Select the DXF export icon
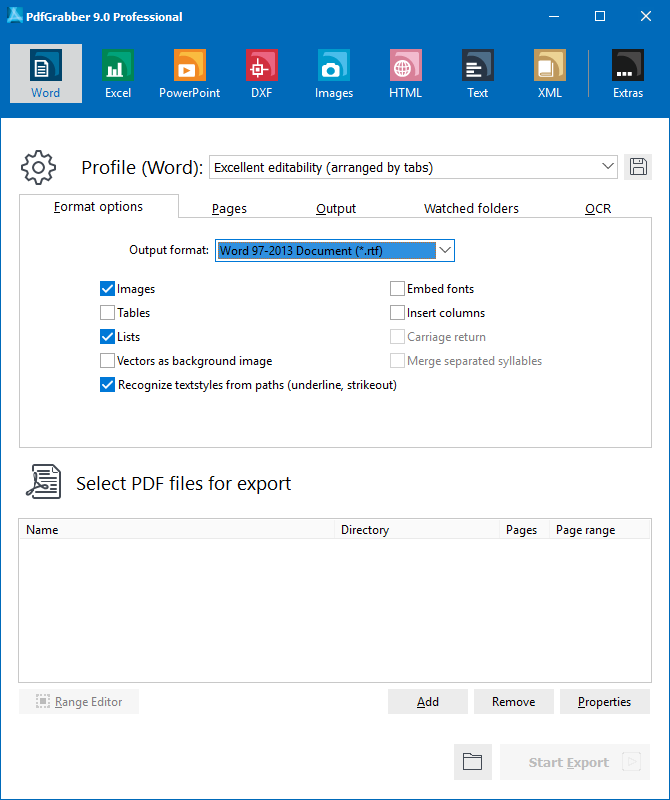 click(x=261, y=73)
